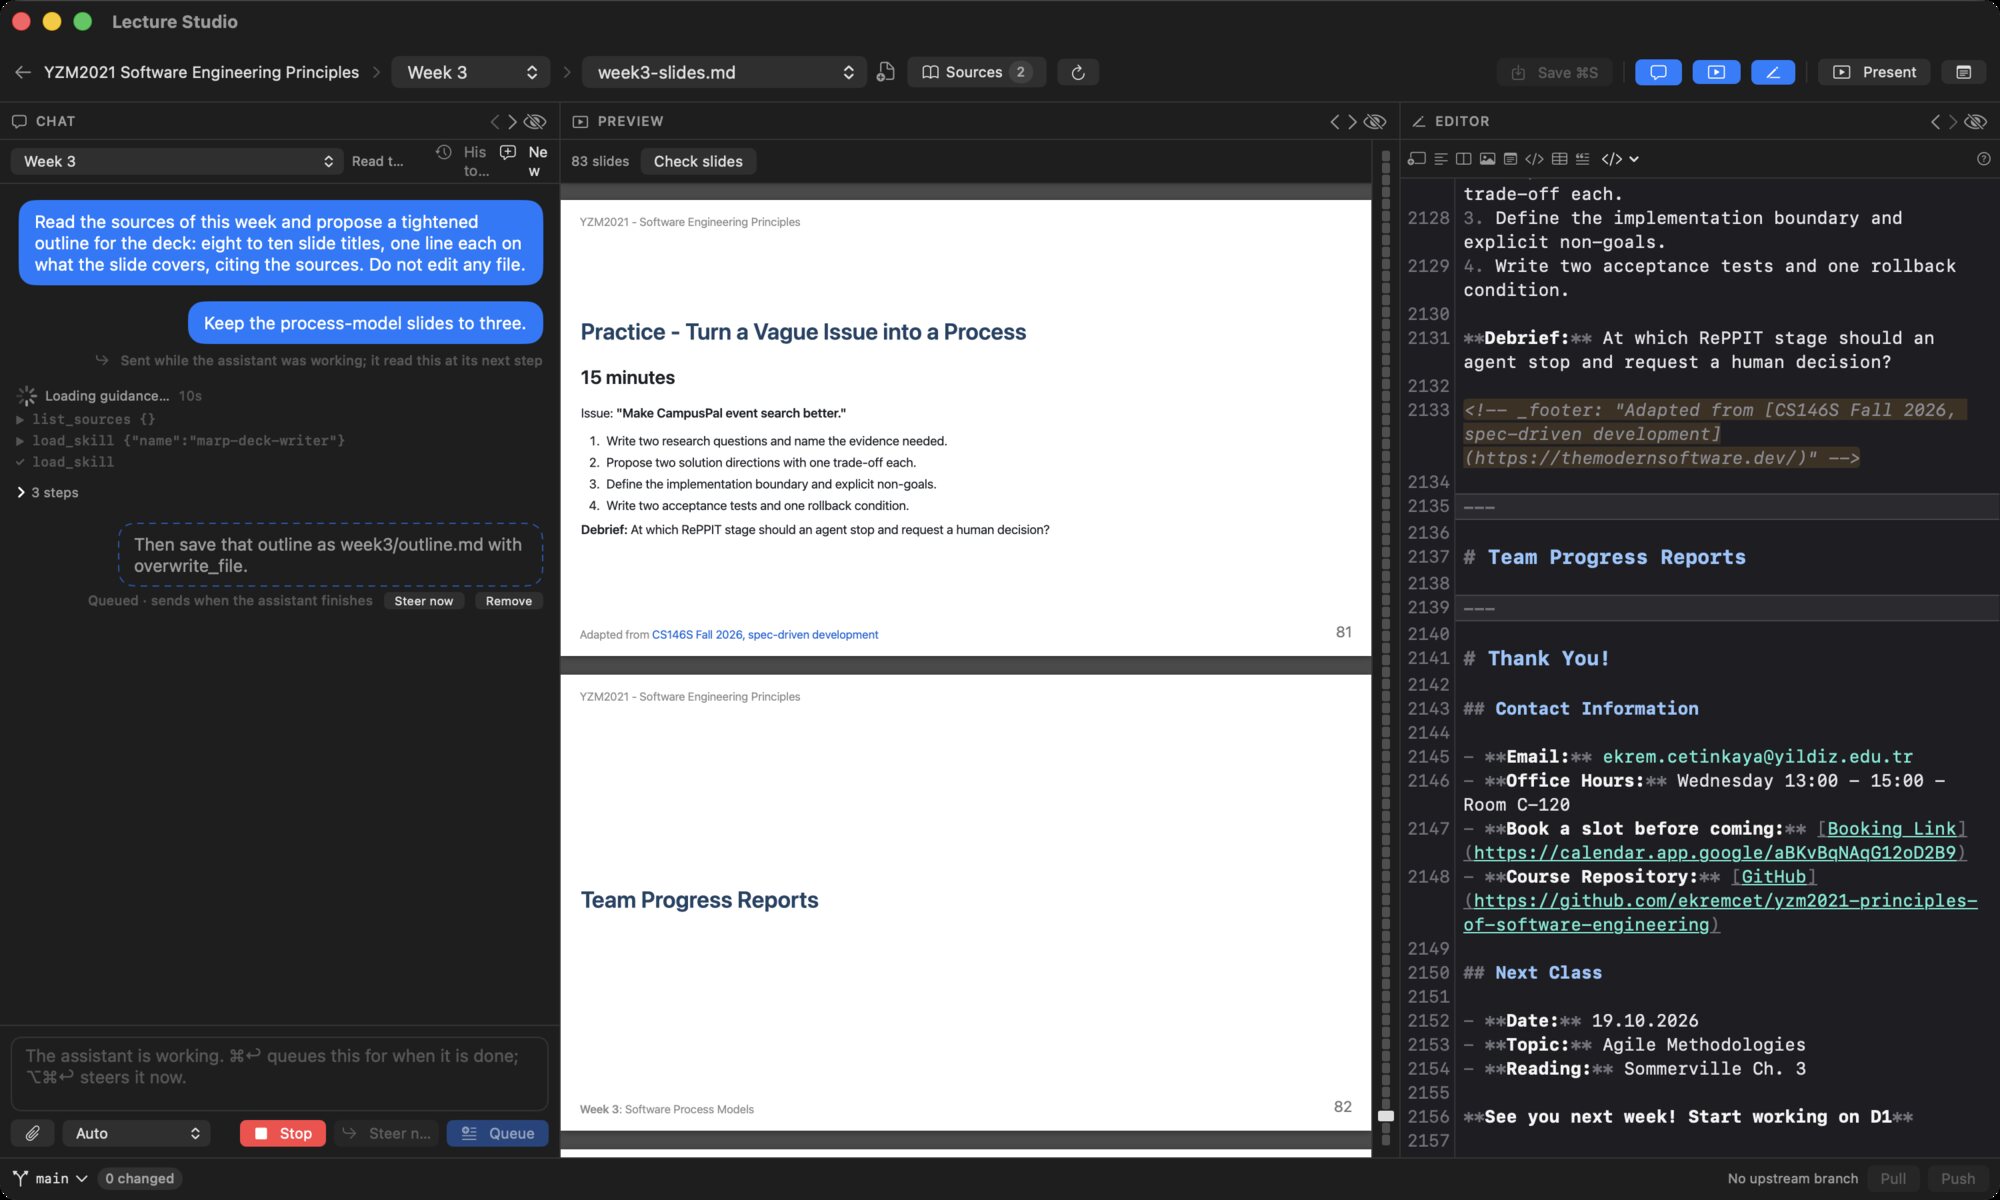Image resolution: width=2000 pixels, height=1200 pixels.
Task: Insert a table via the editor toolbar
Action: coord(1558,159)
